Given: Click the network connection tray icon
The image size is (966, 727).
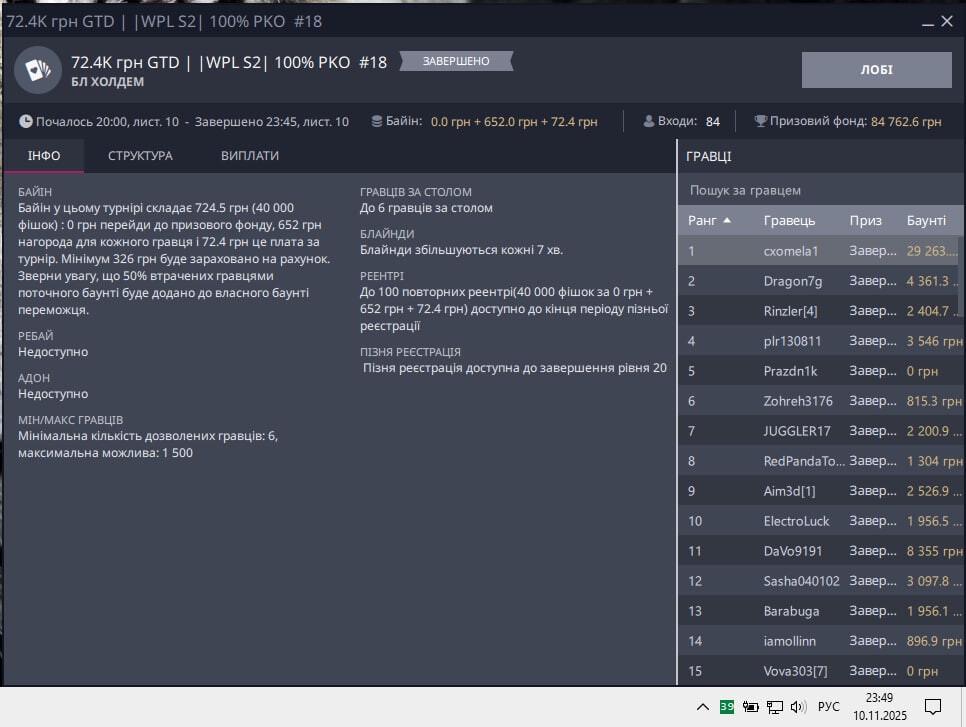Looking at the screenshot, I should [774, 706].
